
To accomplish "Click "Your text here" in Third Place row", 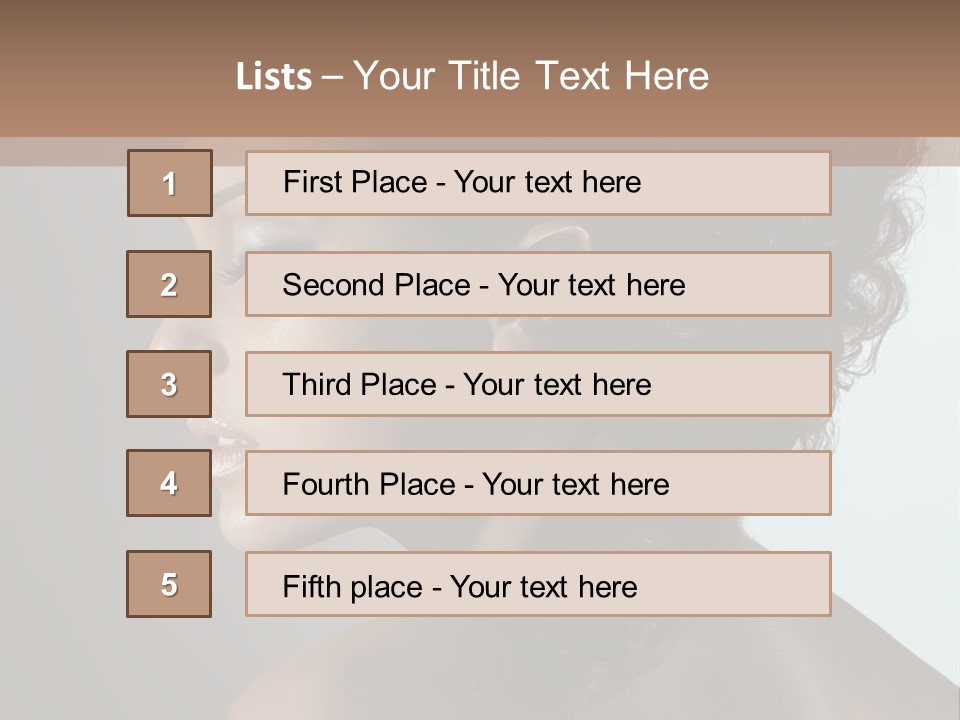I will [x=557, y=385].
